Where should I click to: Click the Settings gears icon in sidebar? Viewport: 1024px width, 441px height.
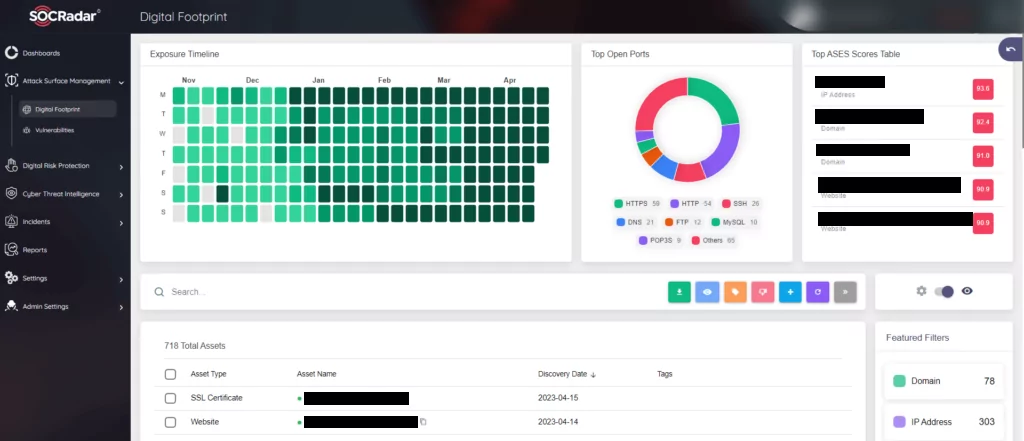11,278
